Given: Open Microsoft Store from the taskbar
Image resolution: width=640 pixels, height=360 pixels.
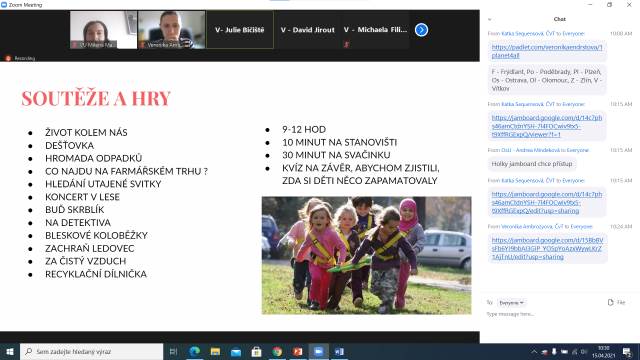Looking at the screenshot, I should click(256, 351).
